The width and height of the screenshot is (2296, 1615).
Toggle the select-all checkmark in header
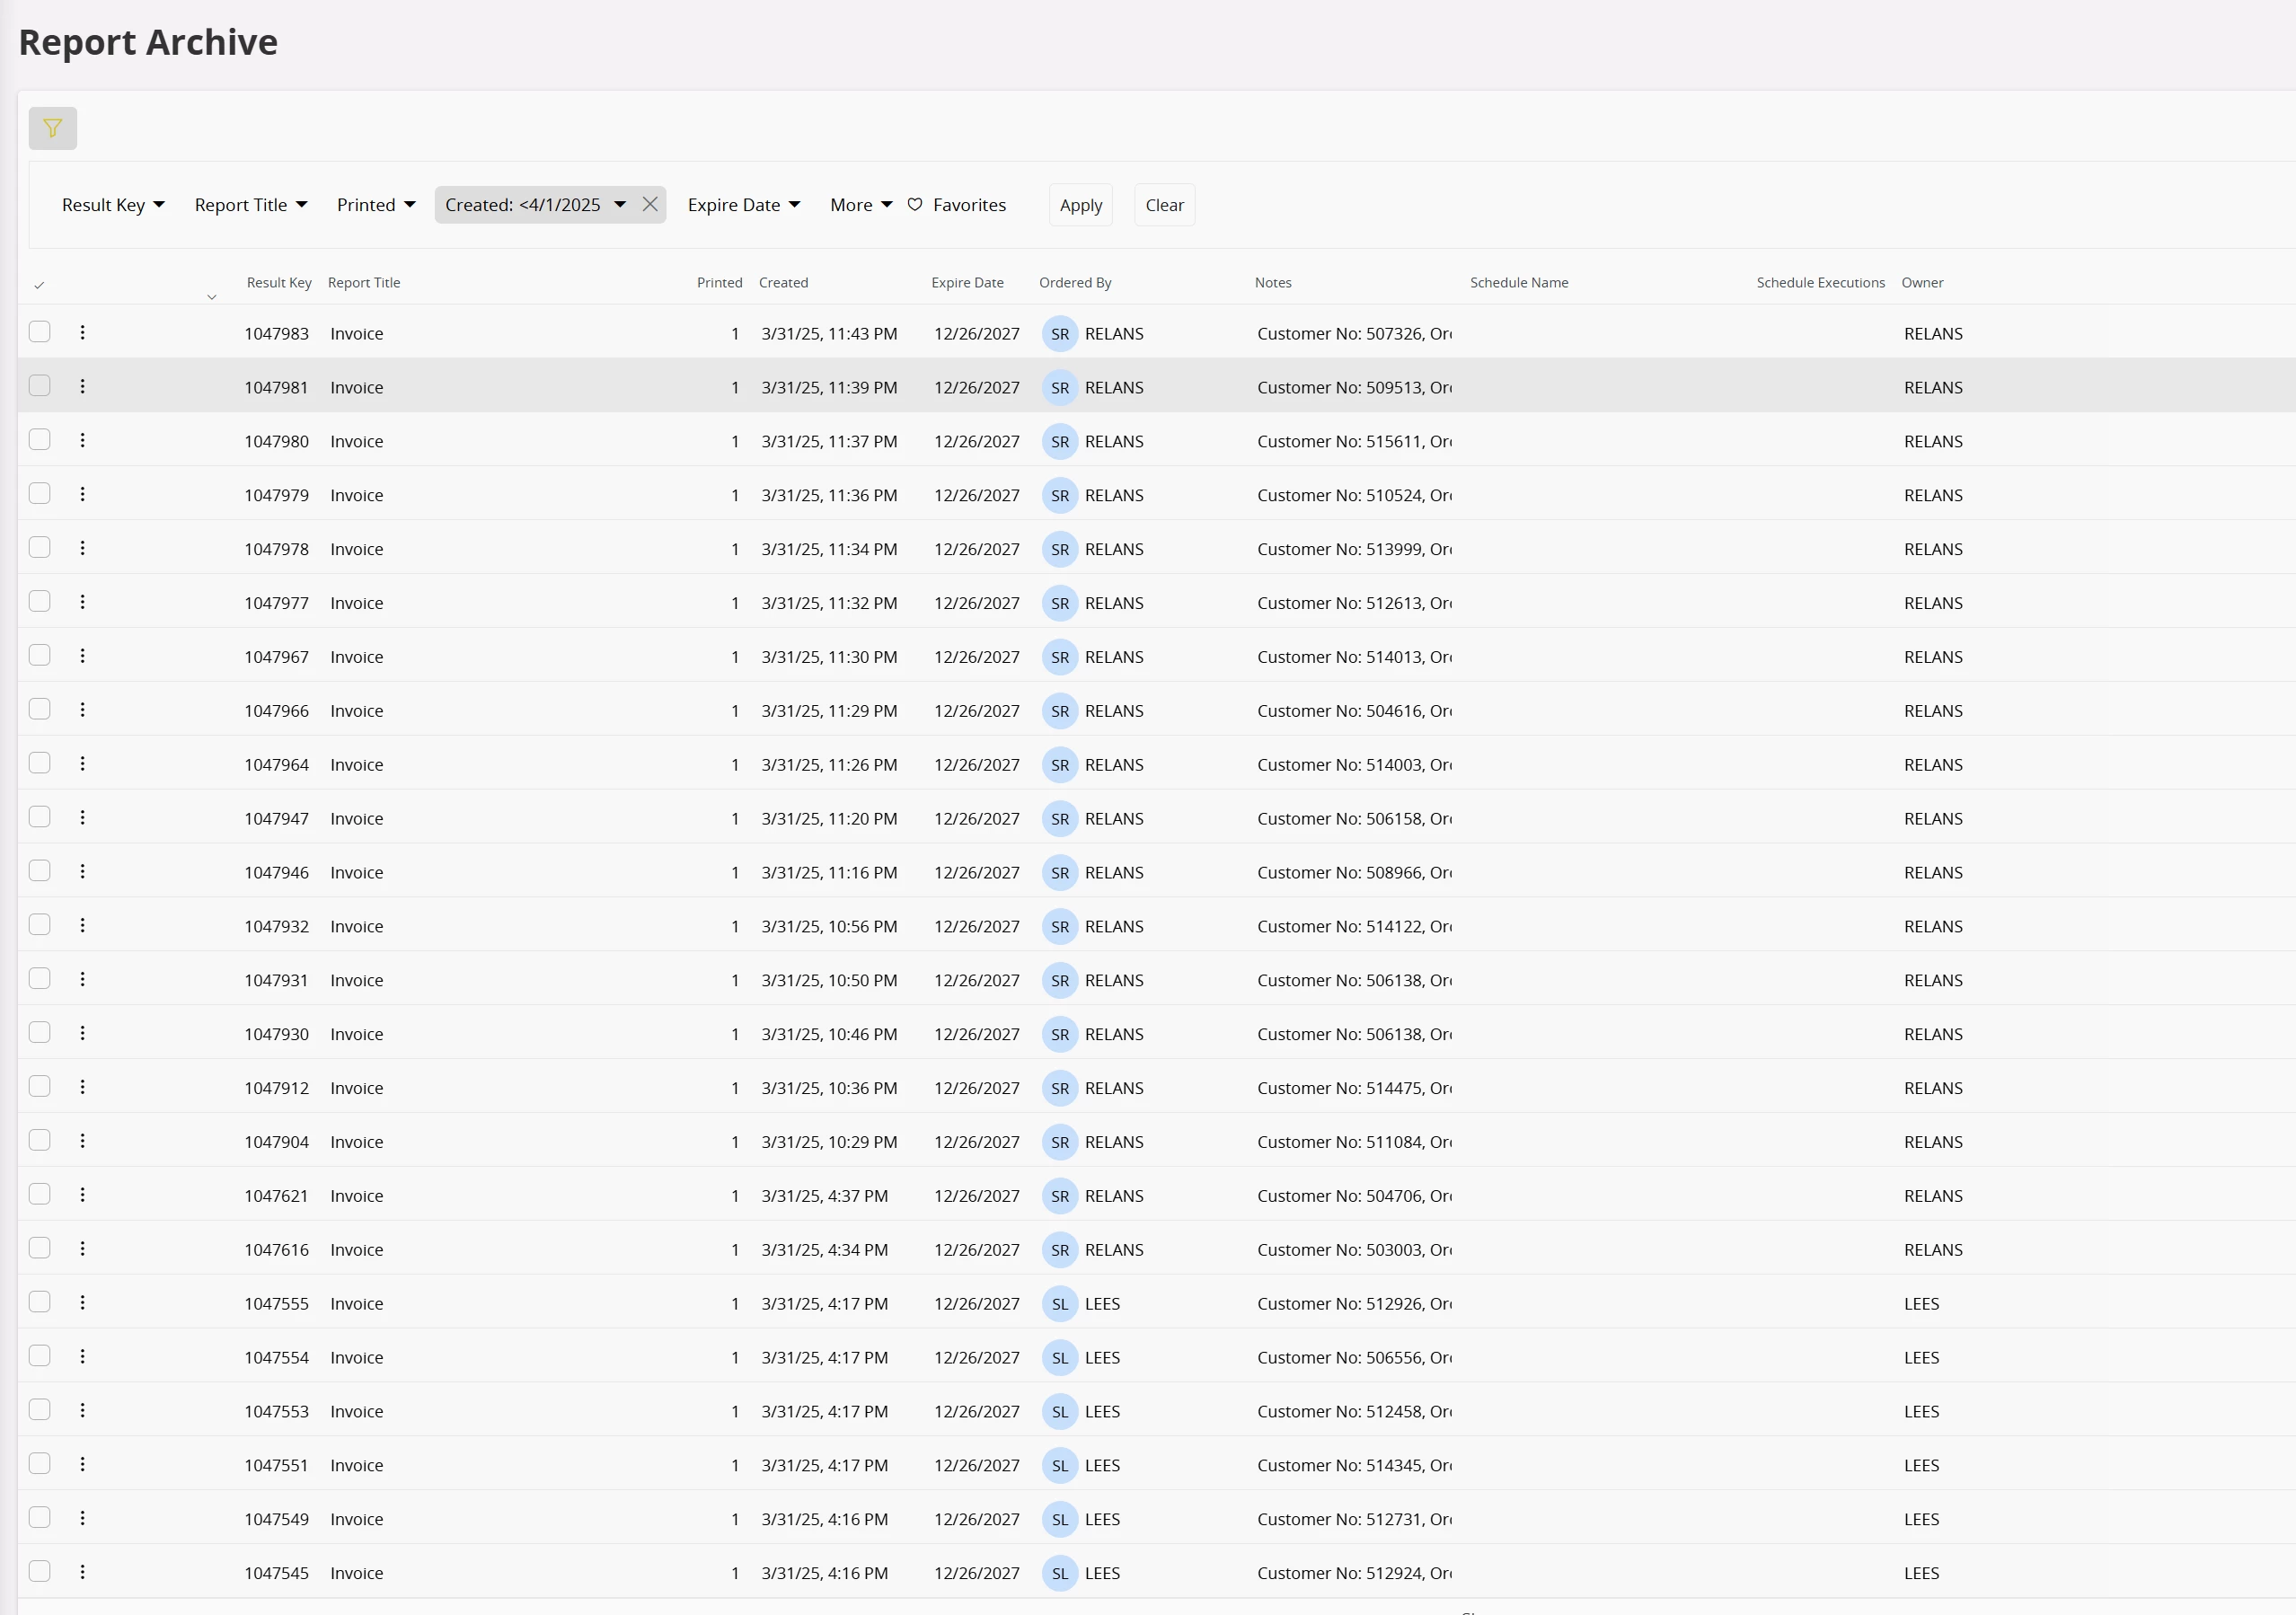tap(39, 285)
